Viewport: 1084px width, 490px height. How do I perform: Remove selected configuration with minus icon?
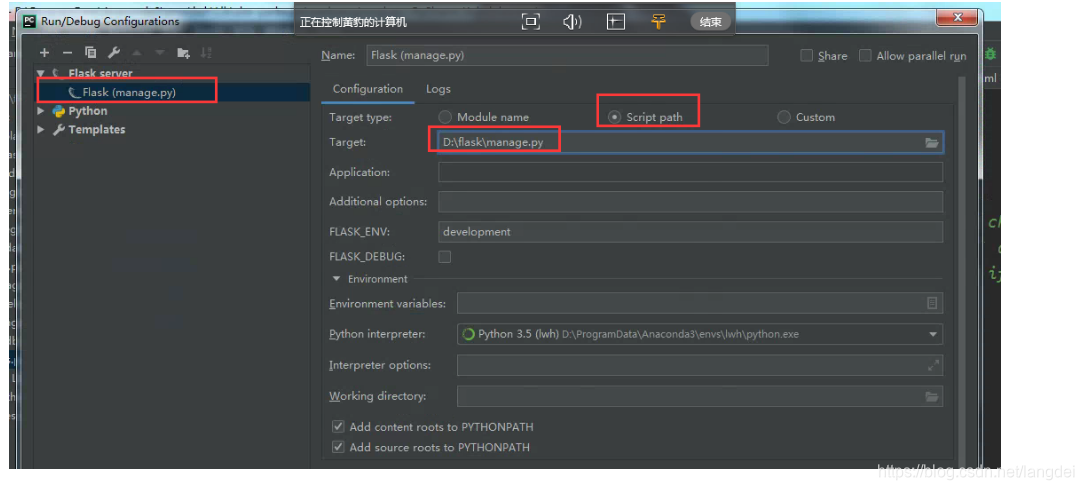coord(67,53)
